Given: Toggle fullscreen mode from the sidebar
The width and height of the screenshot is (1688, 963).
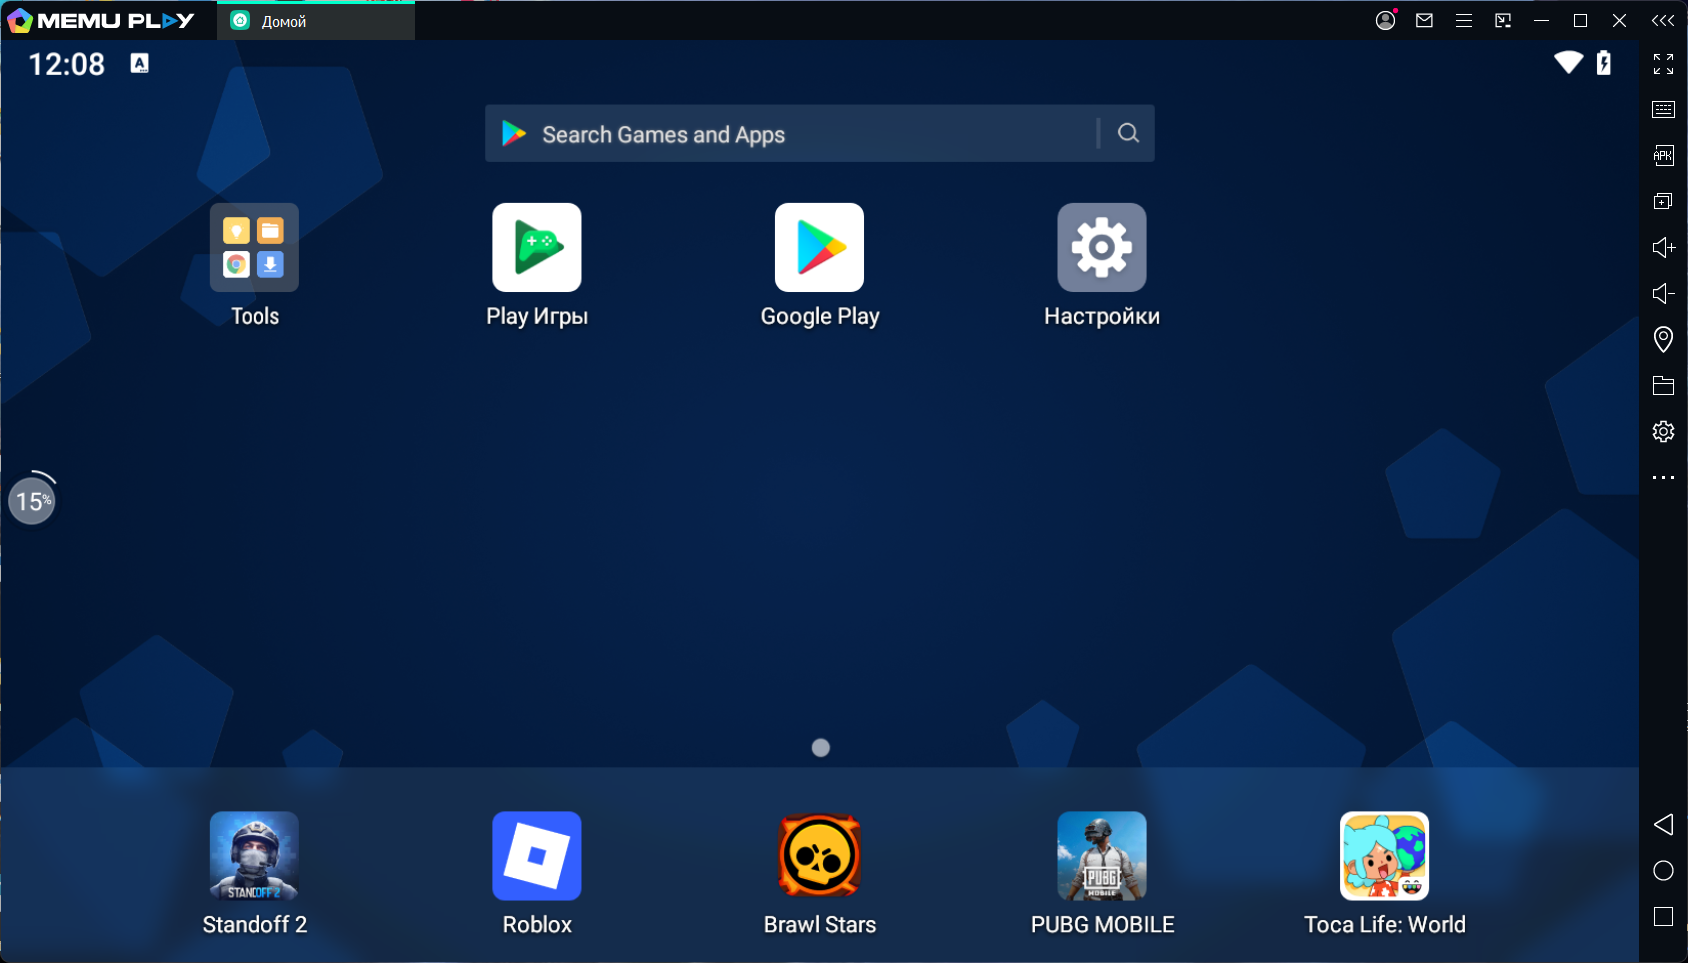Looking at the screenshot, I should click(x=1663, y=64).
